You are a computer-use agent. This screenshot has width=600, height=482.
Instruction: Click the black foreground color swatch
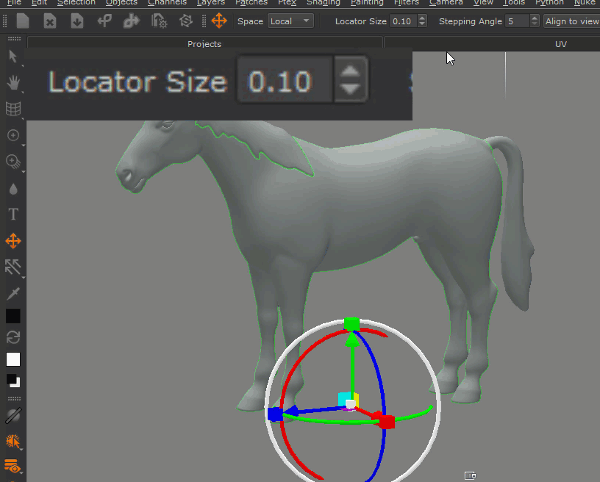[13, 316]
